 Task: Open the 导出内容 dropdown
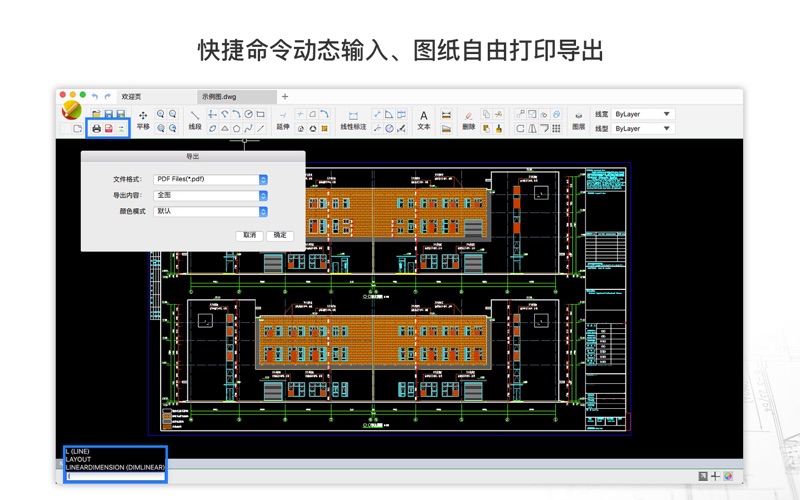(x=210, y=195)
